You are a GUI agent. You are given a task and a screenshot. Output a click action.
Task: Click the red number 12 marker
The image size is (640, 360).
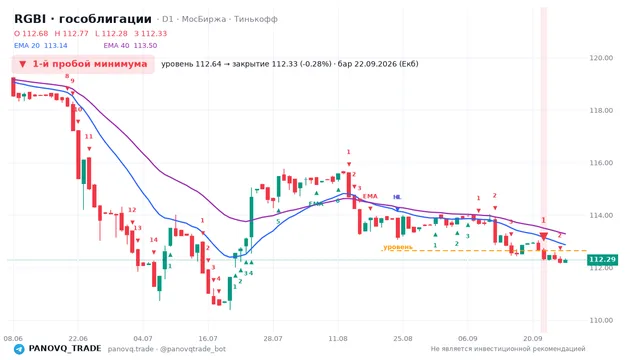[132, 210]
